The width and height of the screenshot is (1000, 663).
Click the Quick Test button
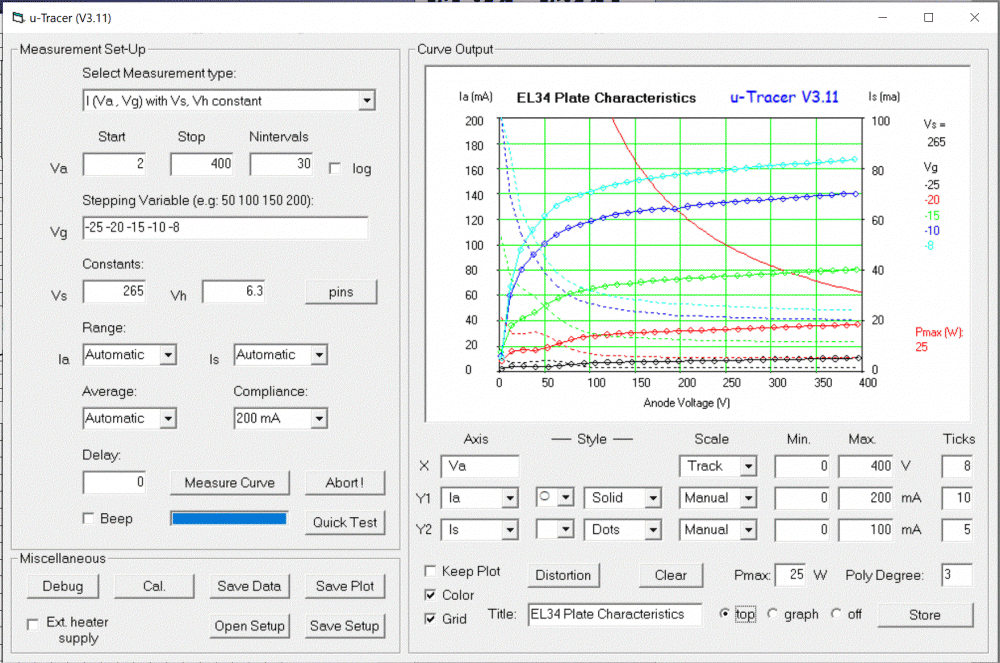[x=344, y=522]
